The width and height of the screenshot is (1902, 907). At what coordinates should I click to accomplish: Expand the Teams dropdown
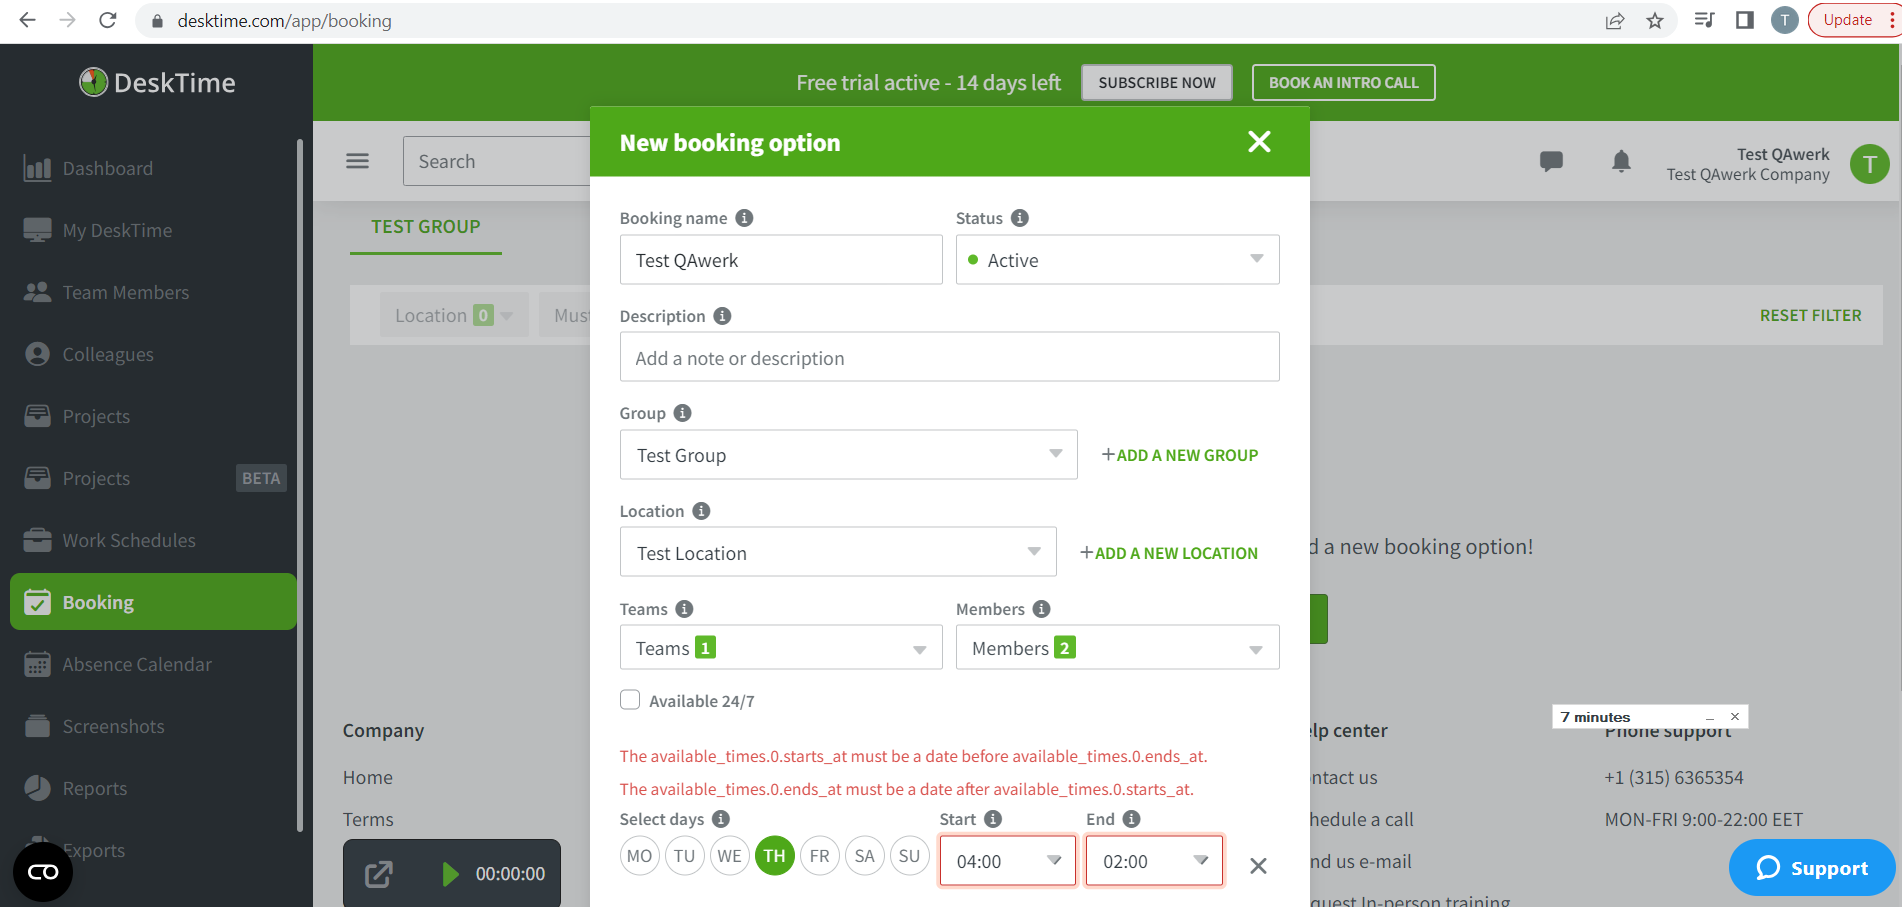point(781,647)
